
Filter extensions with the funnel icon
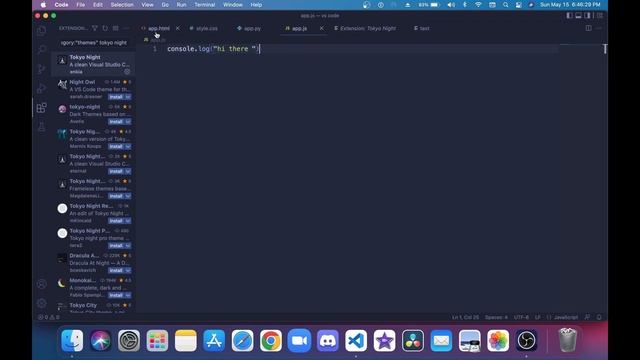point(95,28)
